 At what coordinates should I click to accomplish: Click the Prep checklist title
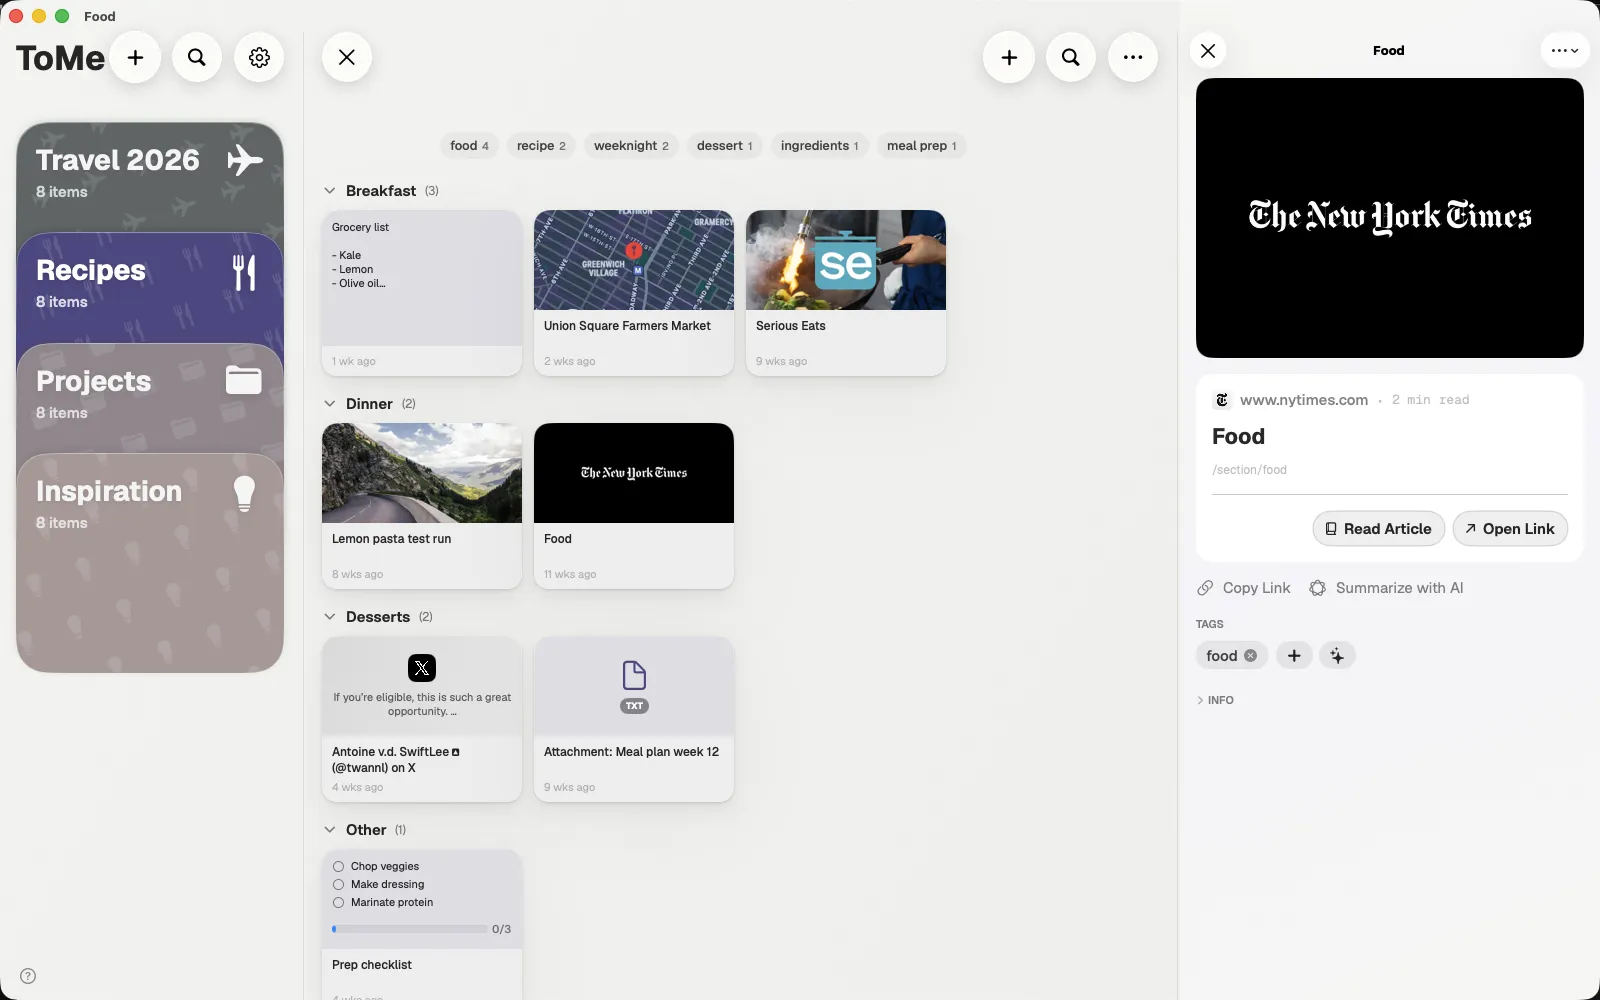372,965
